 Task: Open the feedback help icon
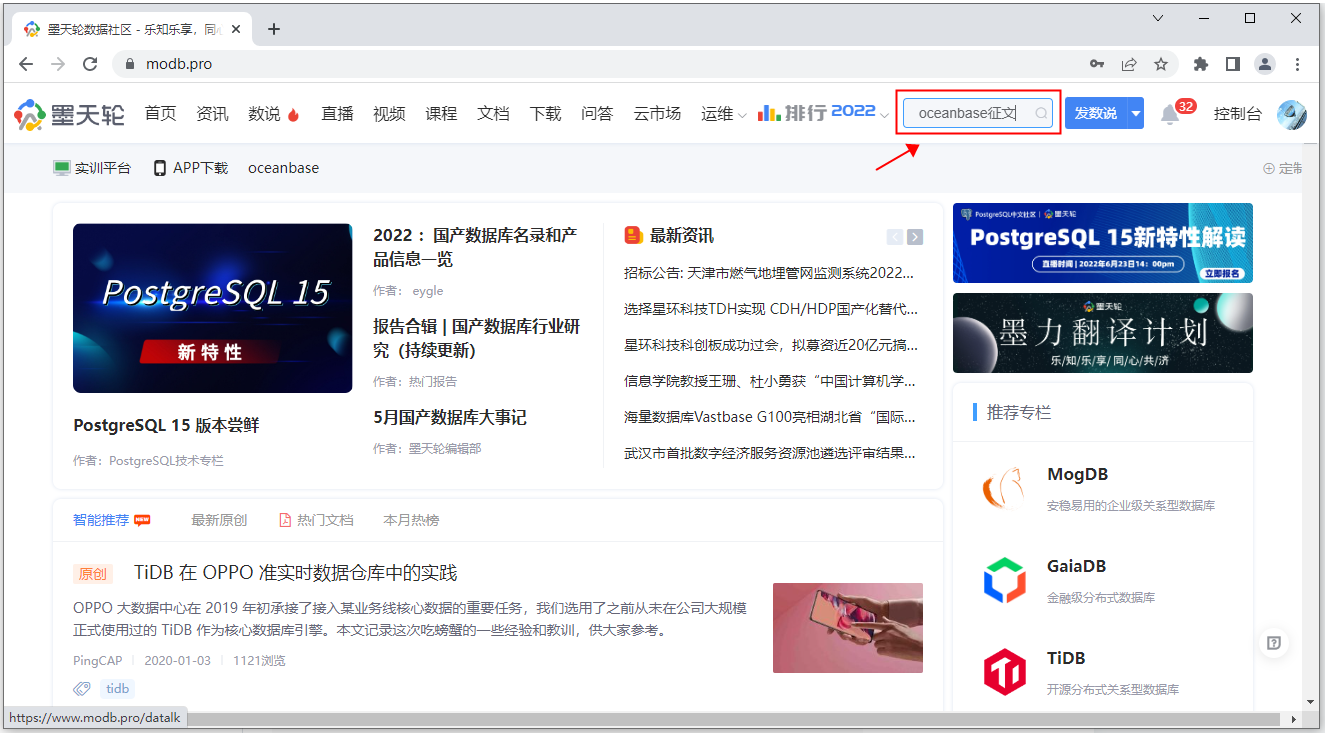[x=1274, y=643]
